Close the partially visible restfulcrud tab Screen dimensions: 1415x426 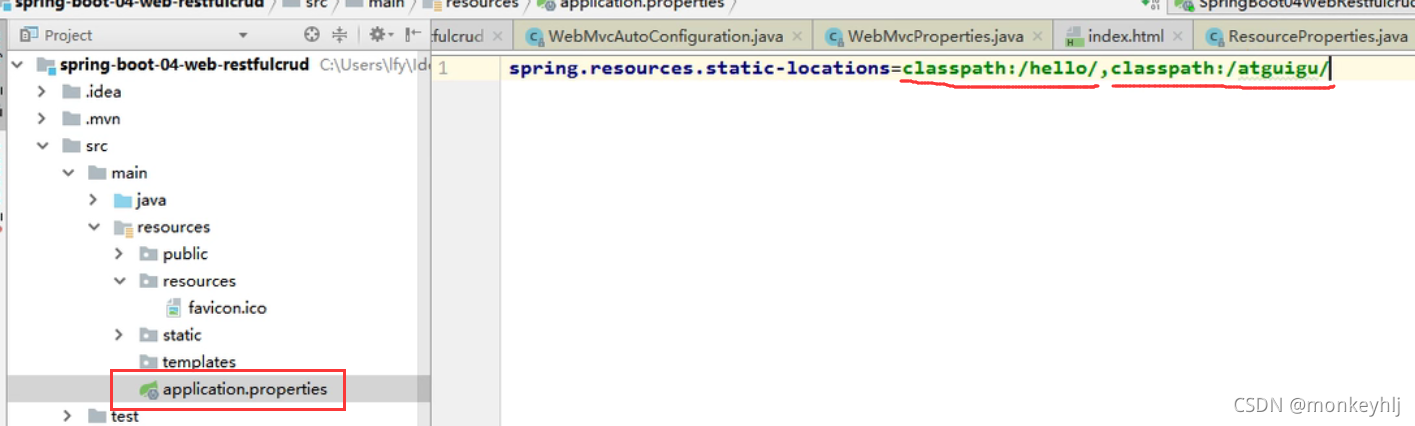coord(500,37)
